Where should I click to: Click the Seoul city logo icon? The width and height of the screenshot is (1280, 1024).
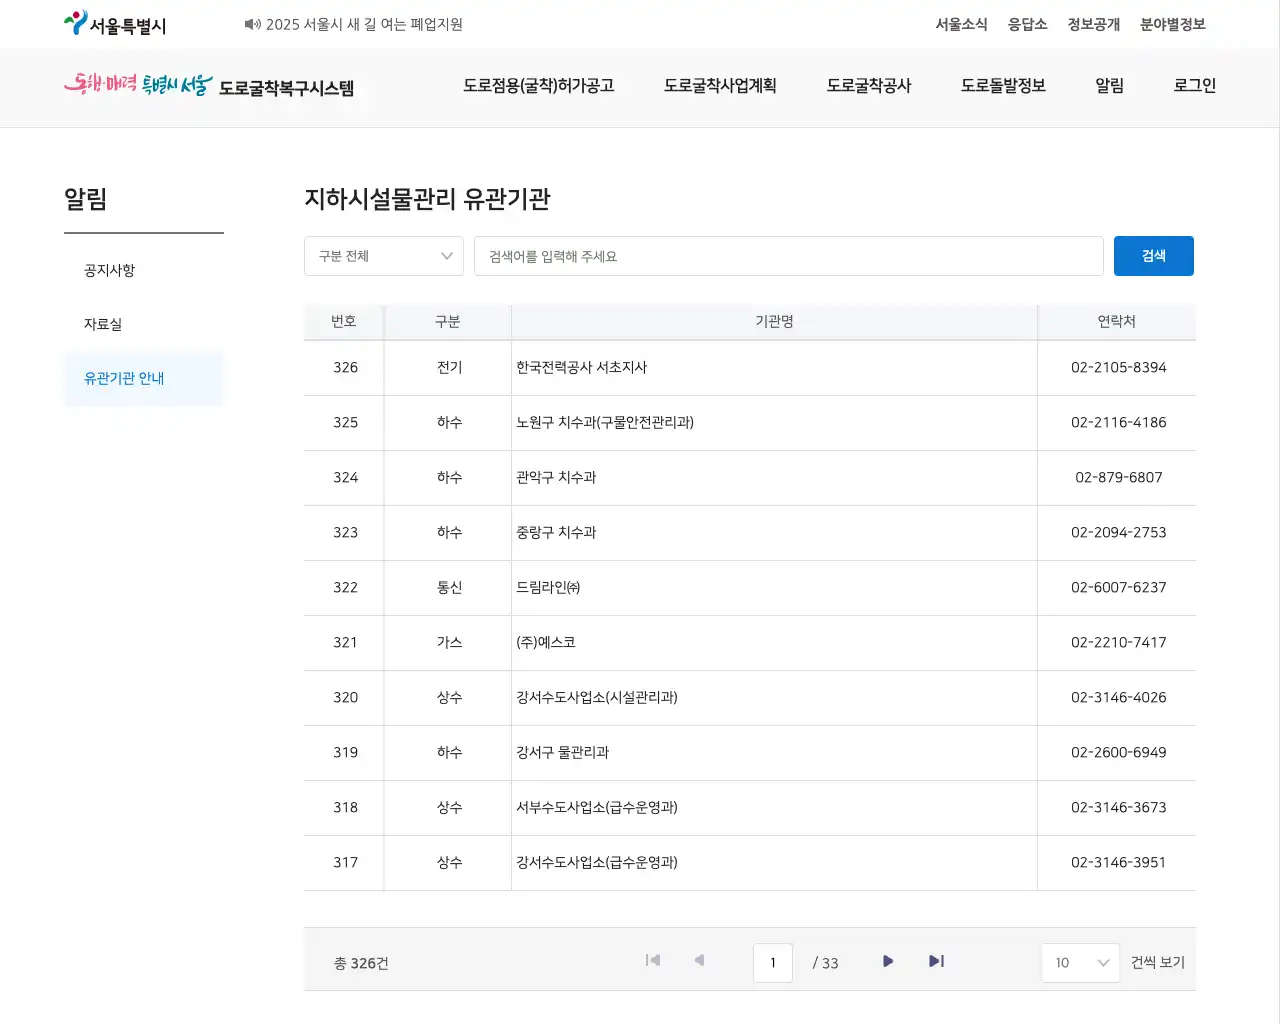(x=76, y=23)
